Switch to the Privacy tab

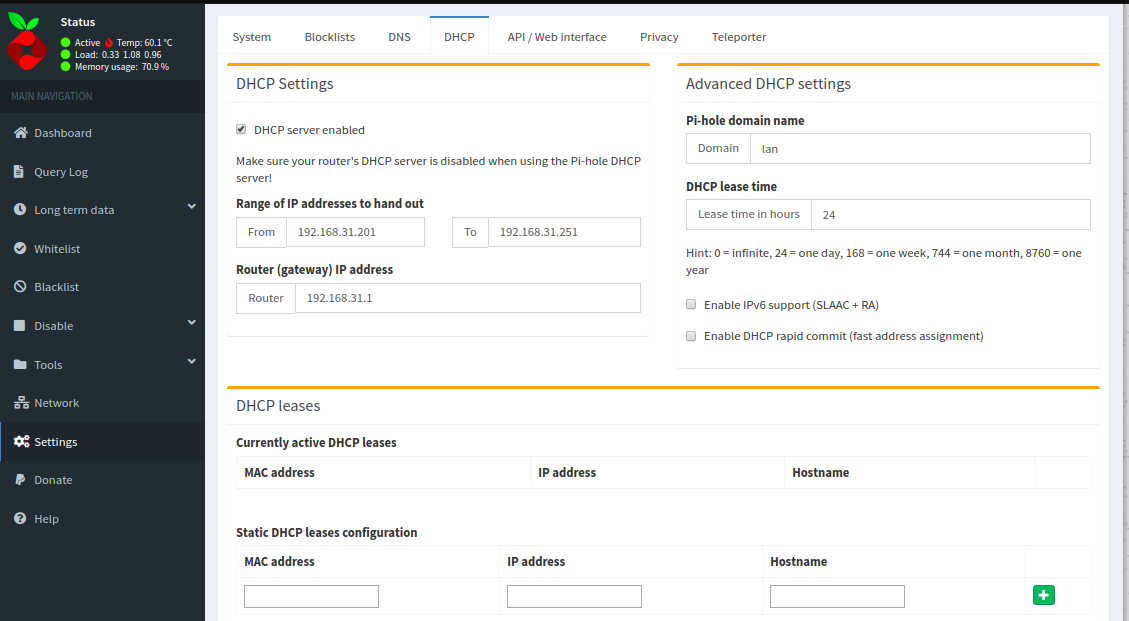point(659,36)
